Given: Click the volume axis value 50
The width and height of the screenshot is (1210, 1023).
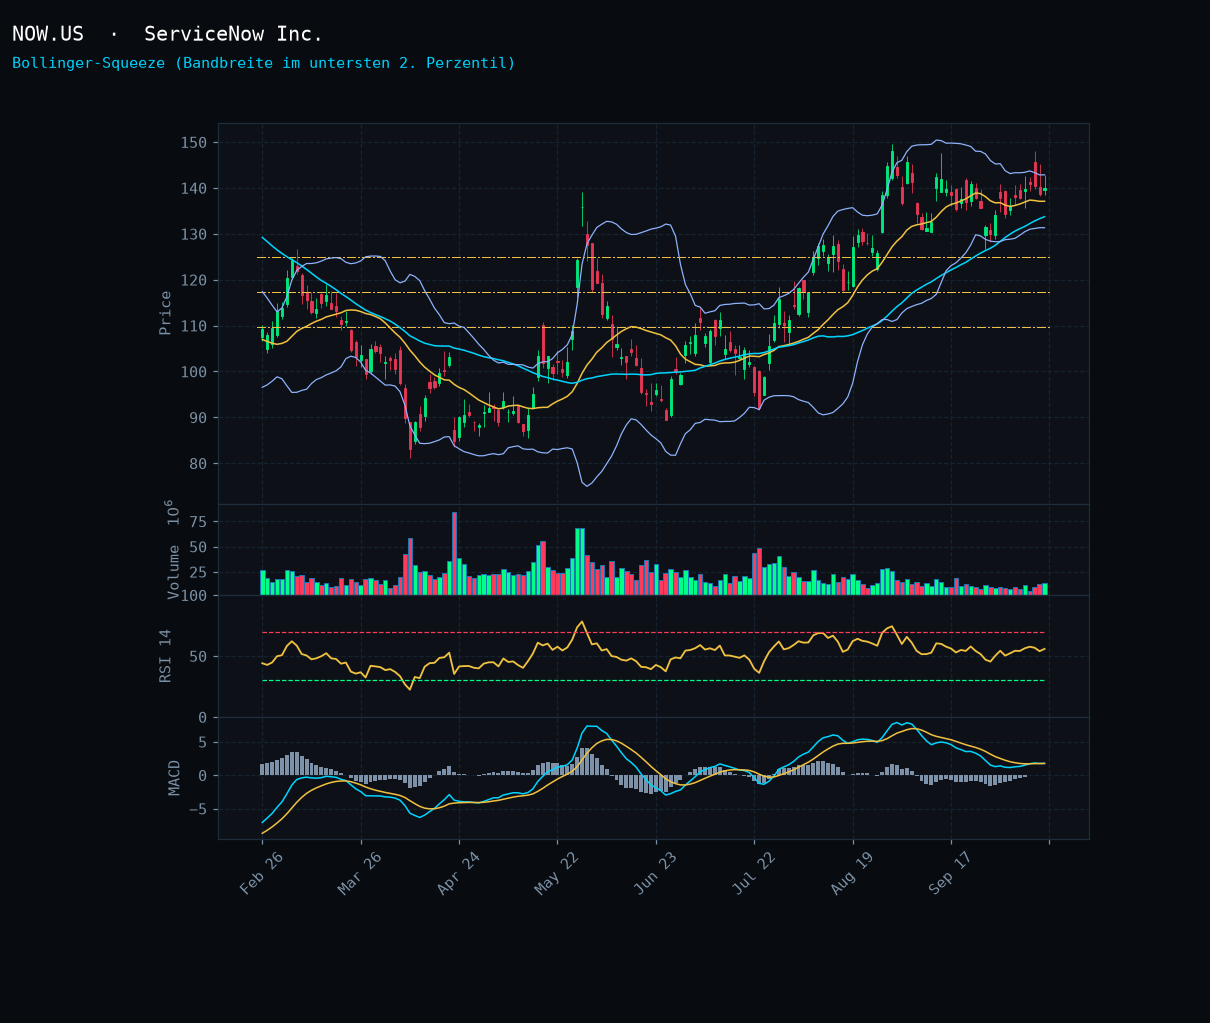Looking at the screenshot, I should coord(198,548).
